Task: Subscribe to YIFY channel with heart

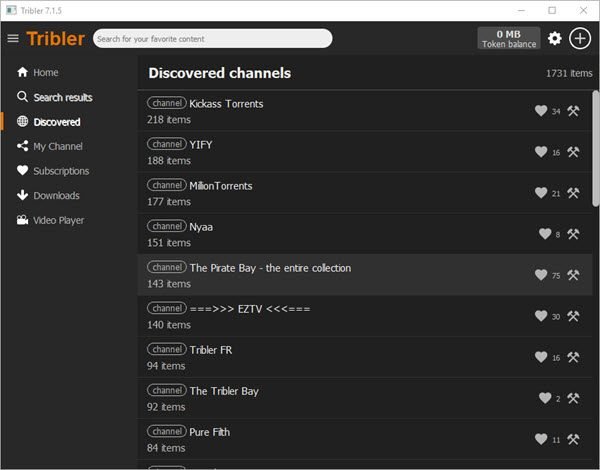Action: [x=541, y=152]
